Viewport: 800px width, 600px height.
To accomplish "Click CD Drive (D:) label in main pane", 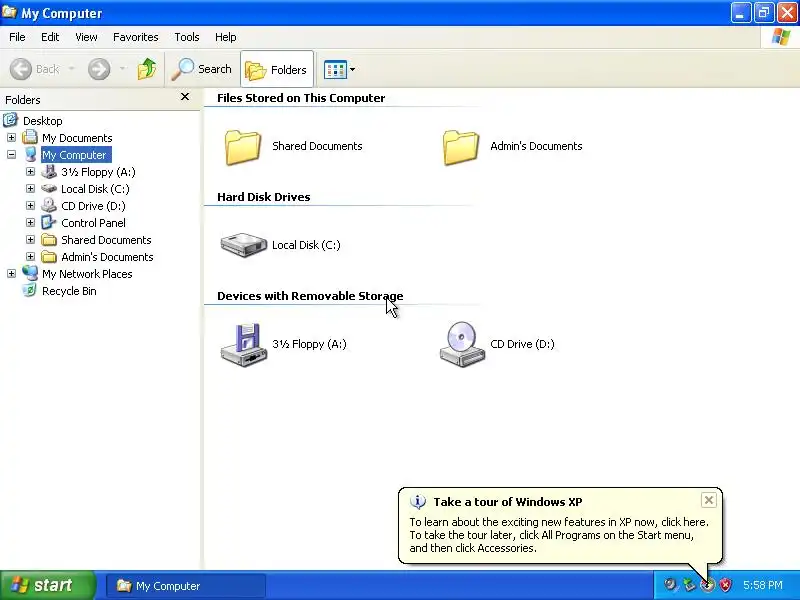I will 522,344.
